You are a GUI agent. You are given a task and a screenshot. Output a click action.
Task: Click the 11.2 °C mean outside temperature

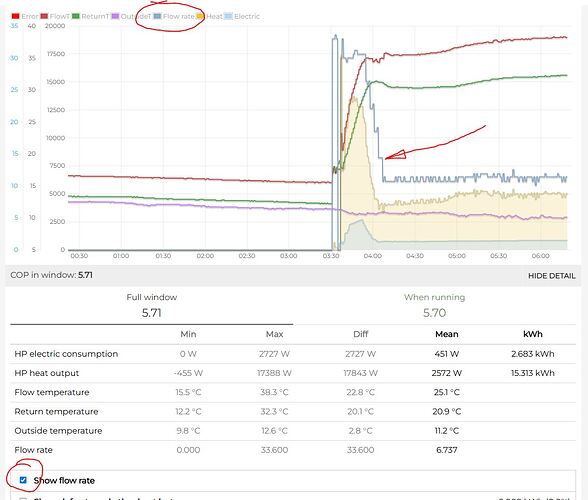click(447, 431)
